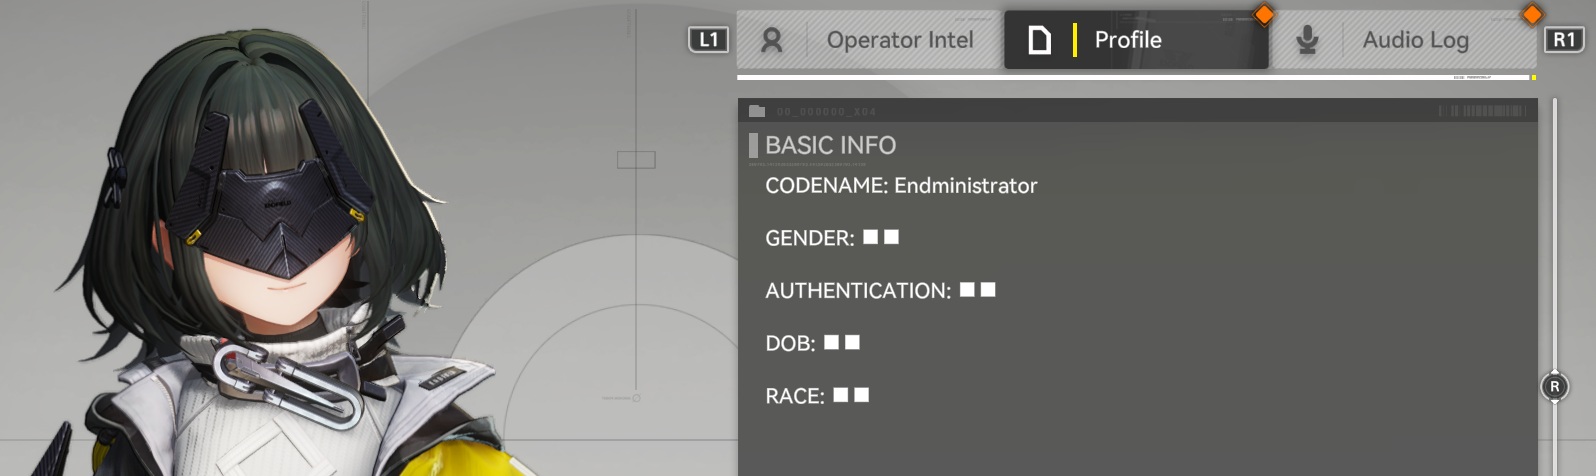Click the CODENAME: Endministrator line
The image size is (1596, 476).
(901, 186)
